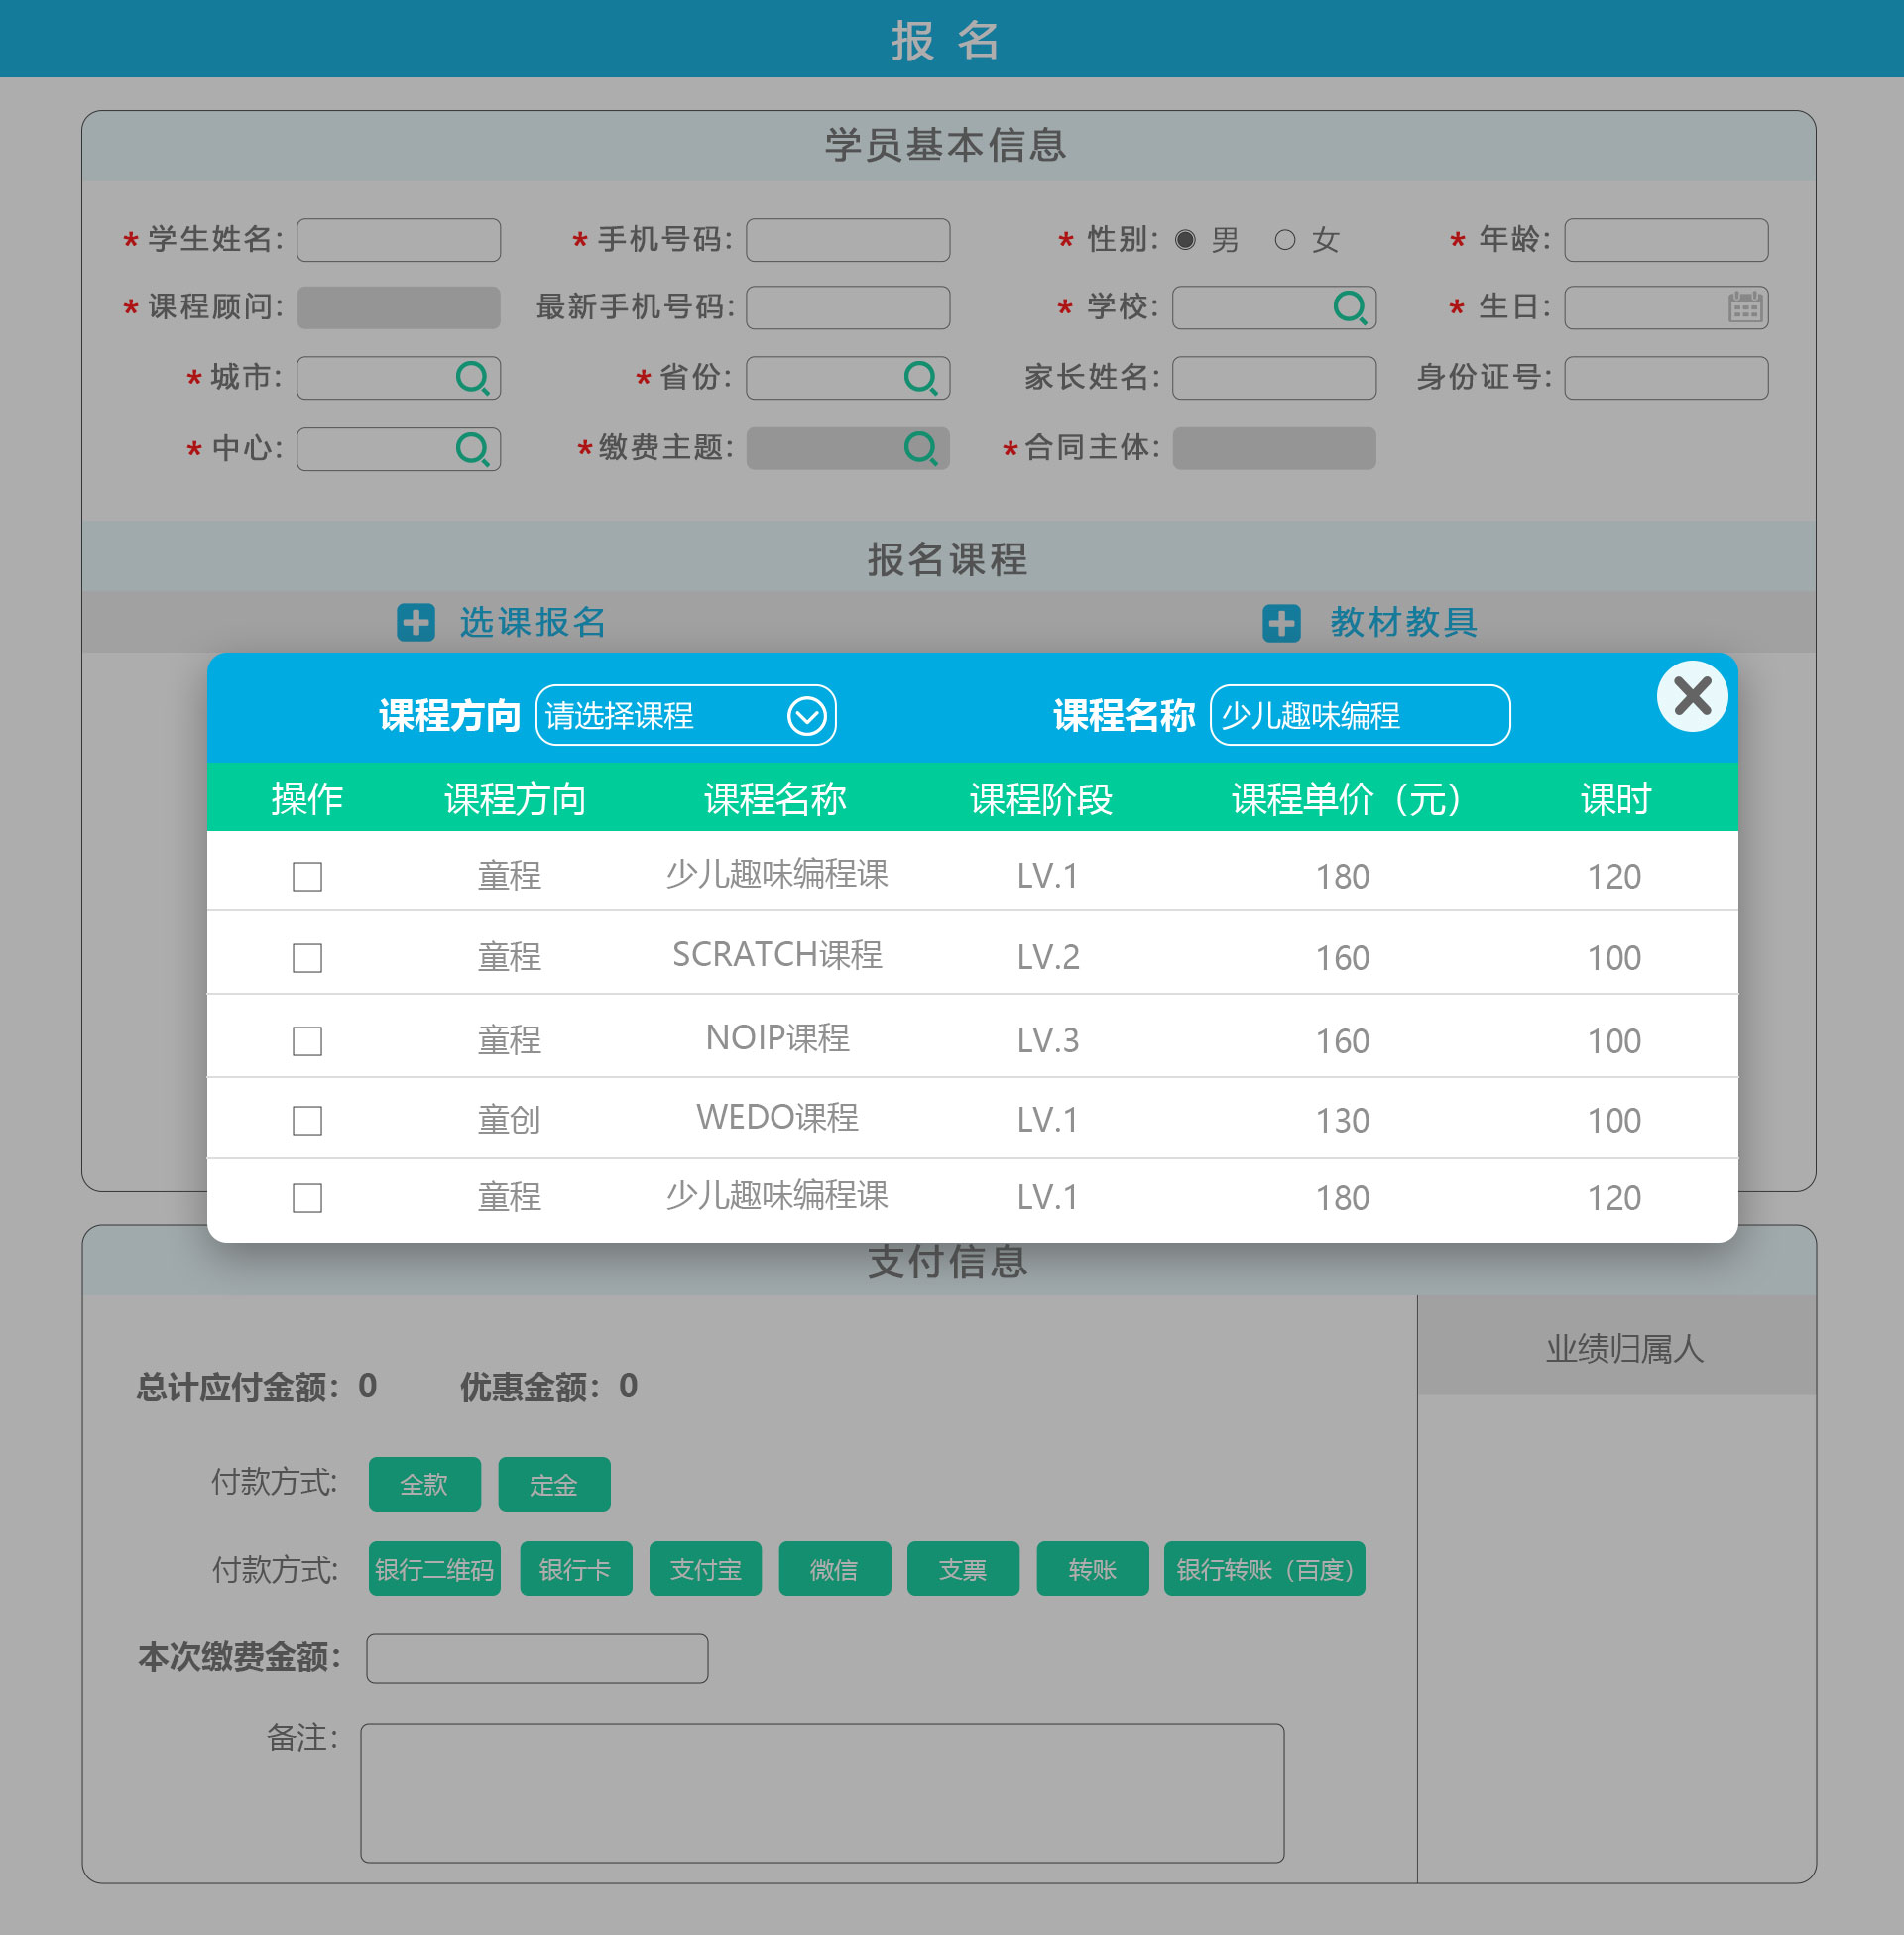Viewport: 1904px width, 1935px height.
Task: Click the search icon in 省份 field
Action: [x=920, y=378]
